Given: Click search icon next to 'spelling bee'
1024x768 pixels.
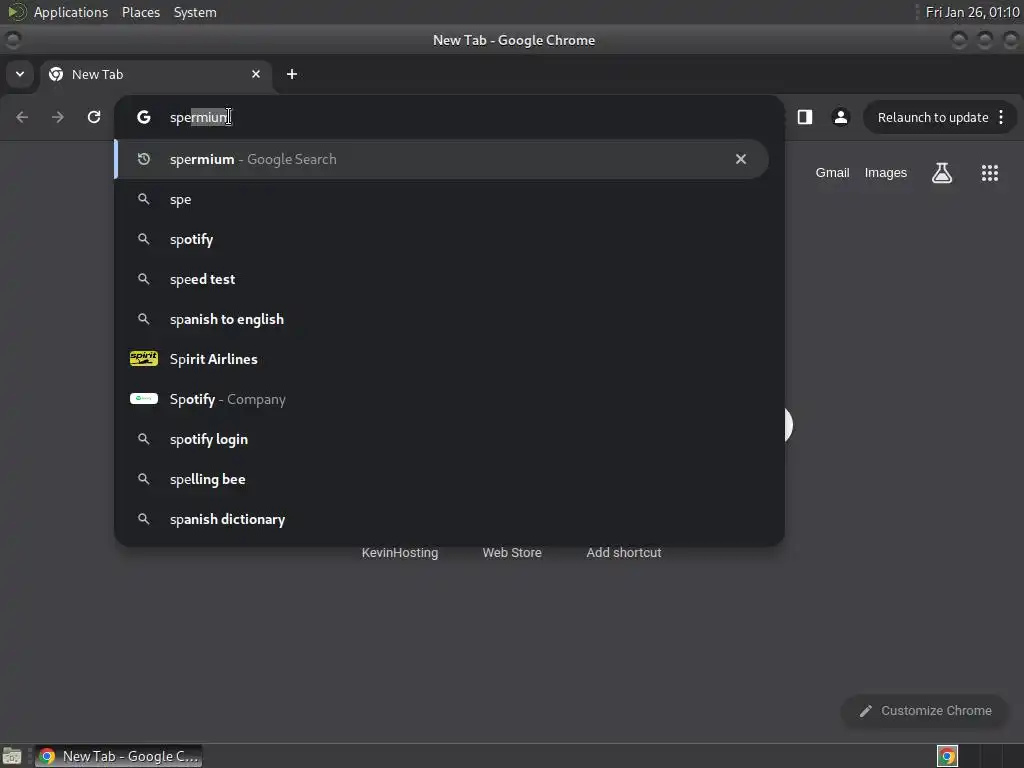Looking at the screenshot, I should click(x=144, y=479).
